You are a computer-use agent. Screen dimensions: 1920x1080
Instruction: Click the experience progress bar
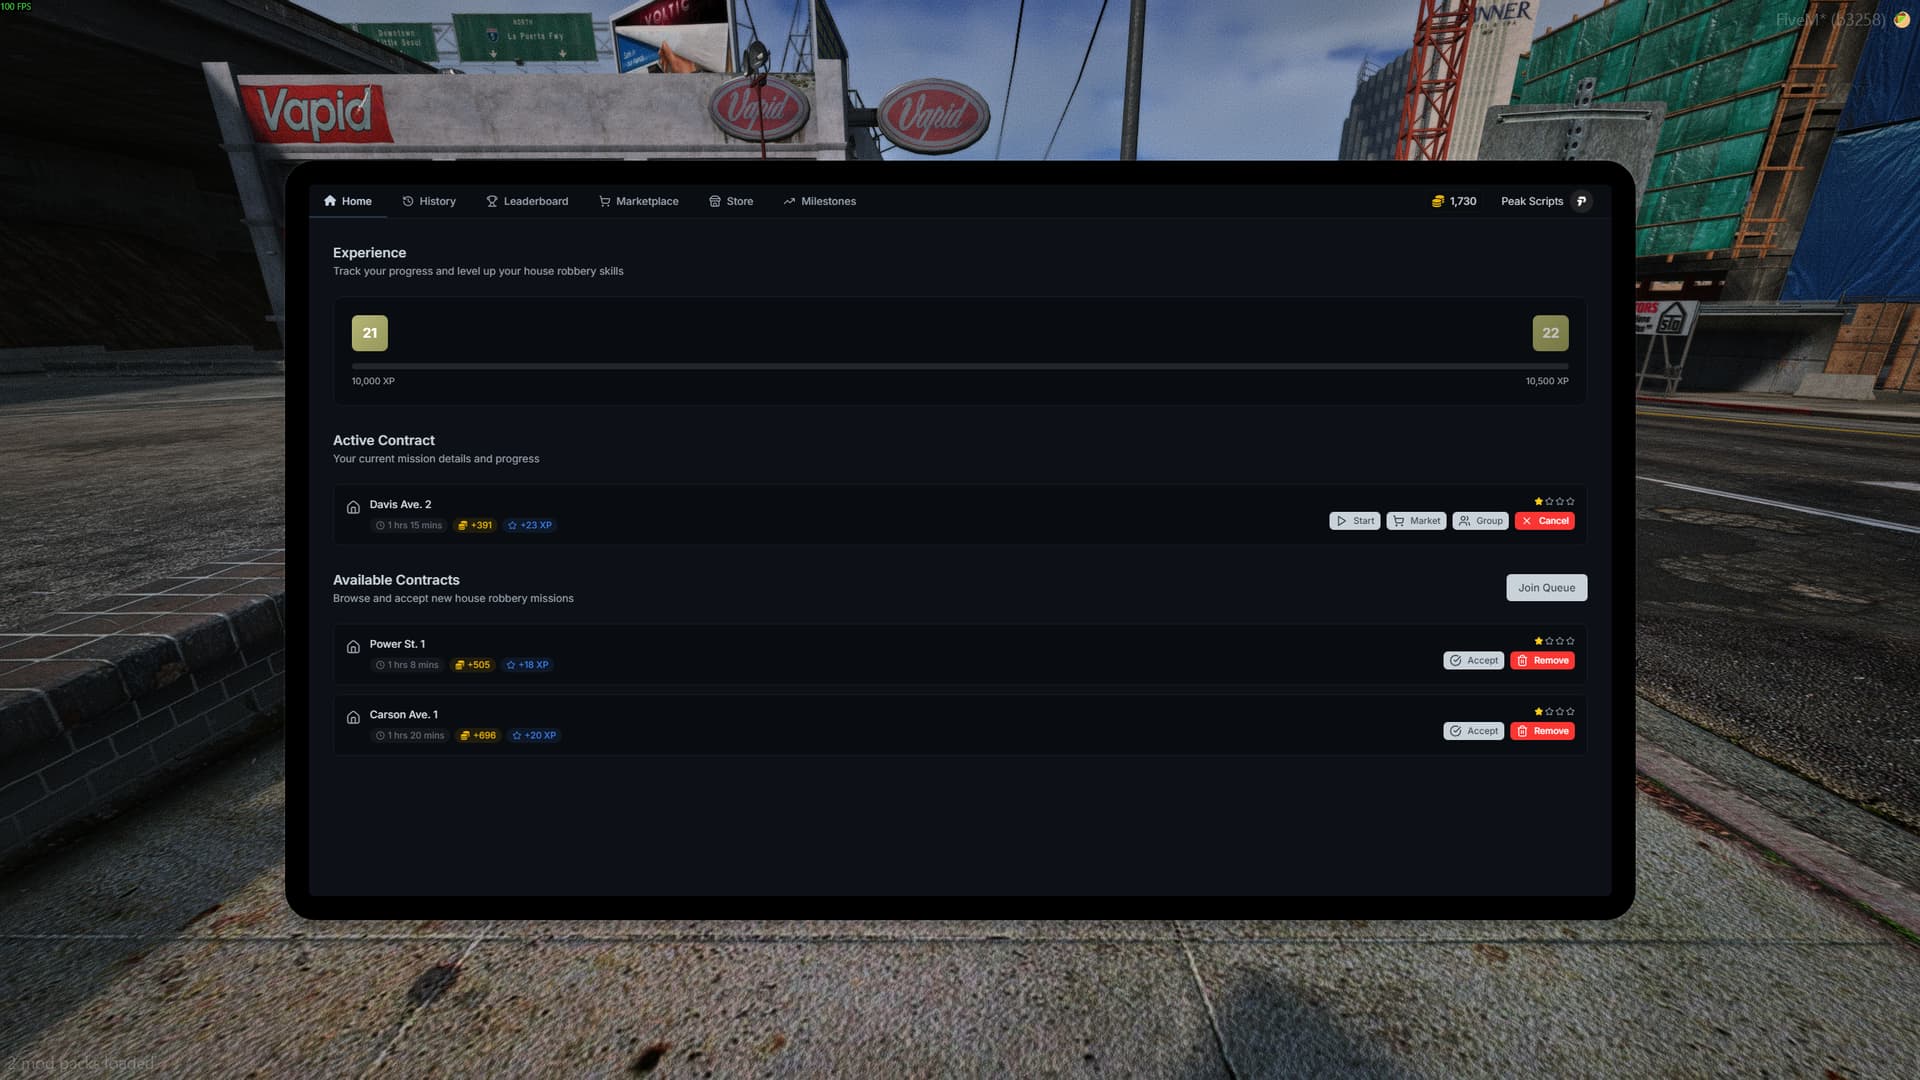(x=960, y=366)
